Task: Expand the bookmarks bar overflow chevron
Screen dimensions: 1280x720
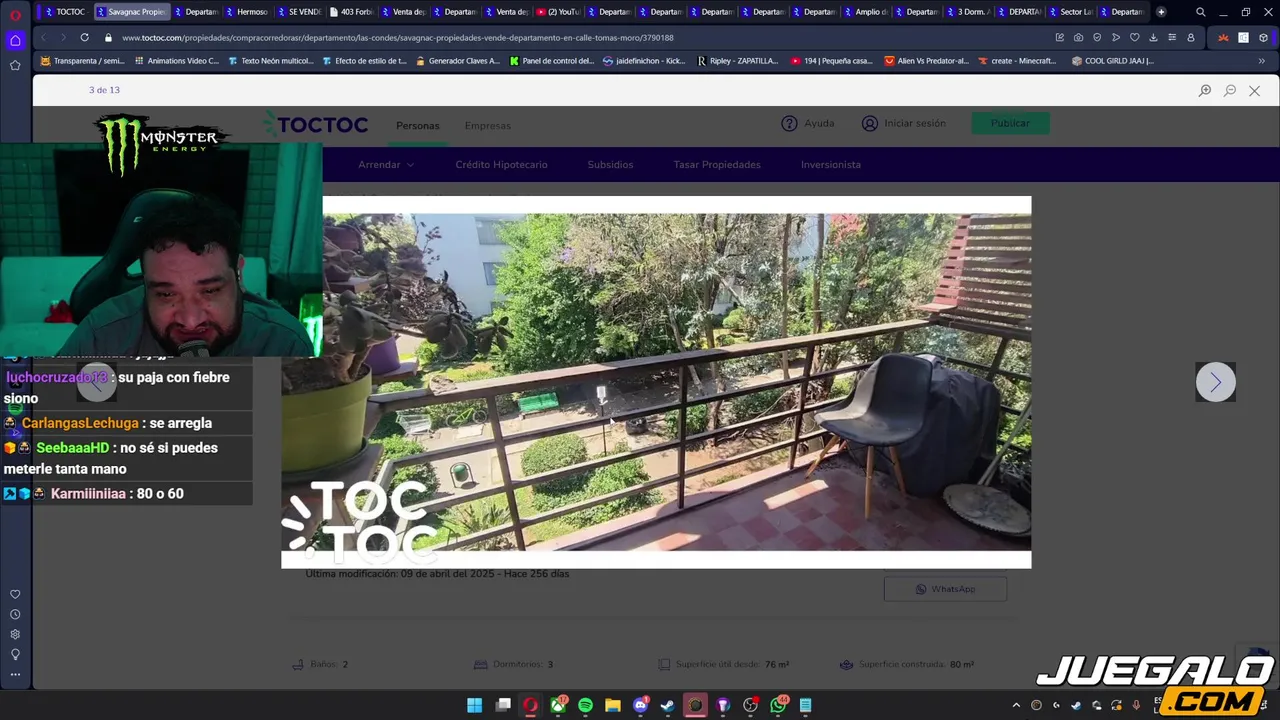Action: 1261,61
